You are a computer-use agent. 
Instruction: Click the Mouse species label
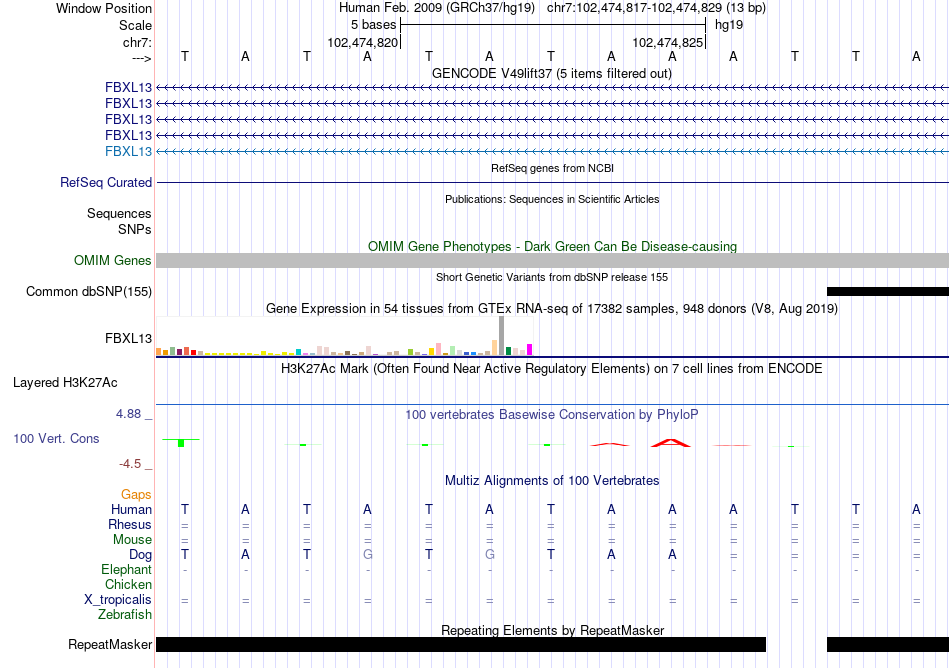point(132,540)
